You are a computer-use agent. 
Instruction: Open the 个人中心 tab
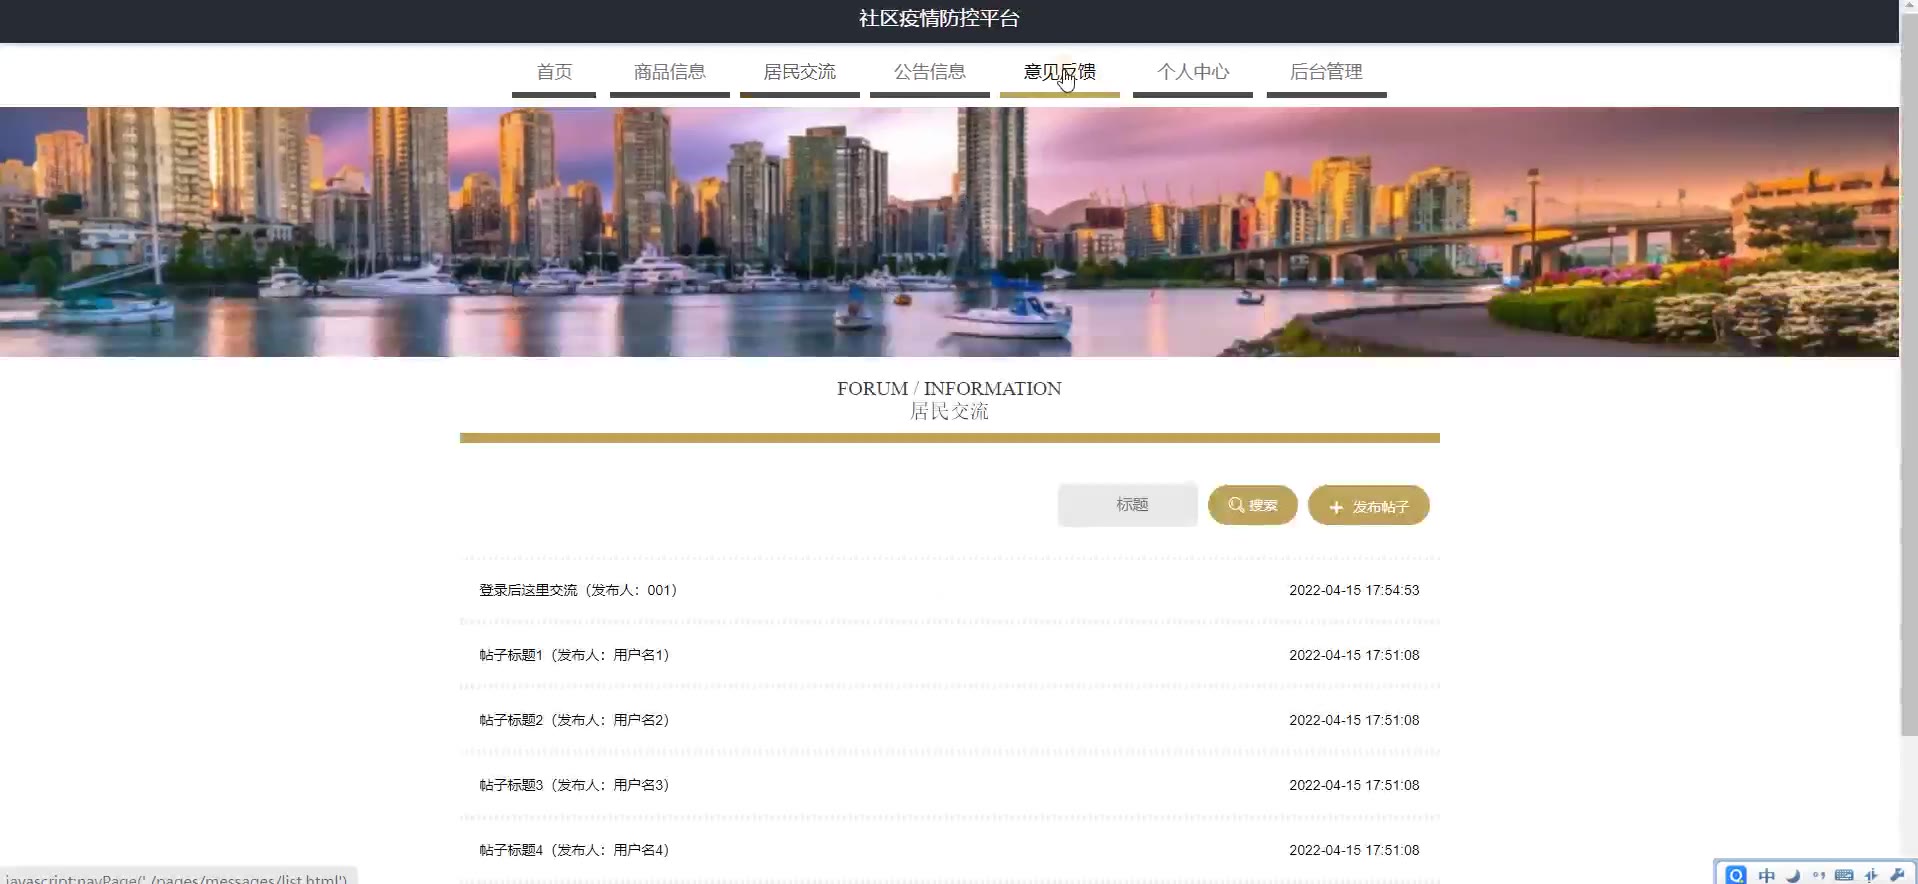[x=1192, y=72]
